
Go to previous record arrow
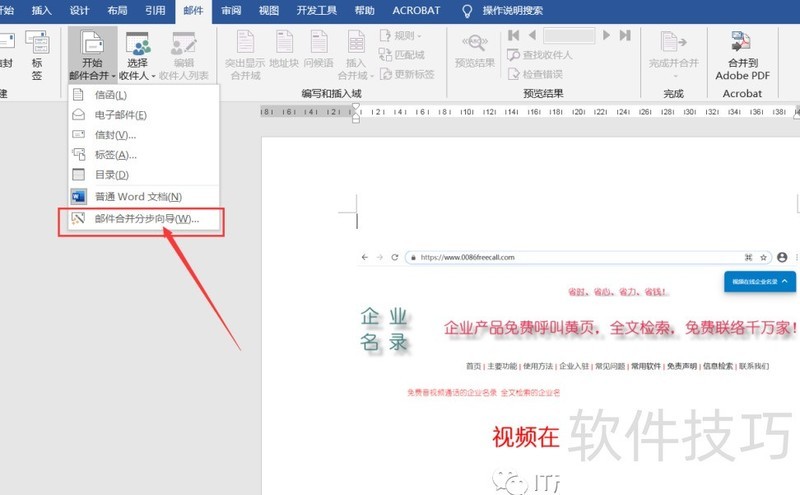tap(532, 35)
